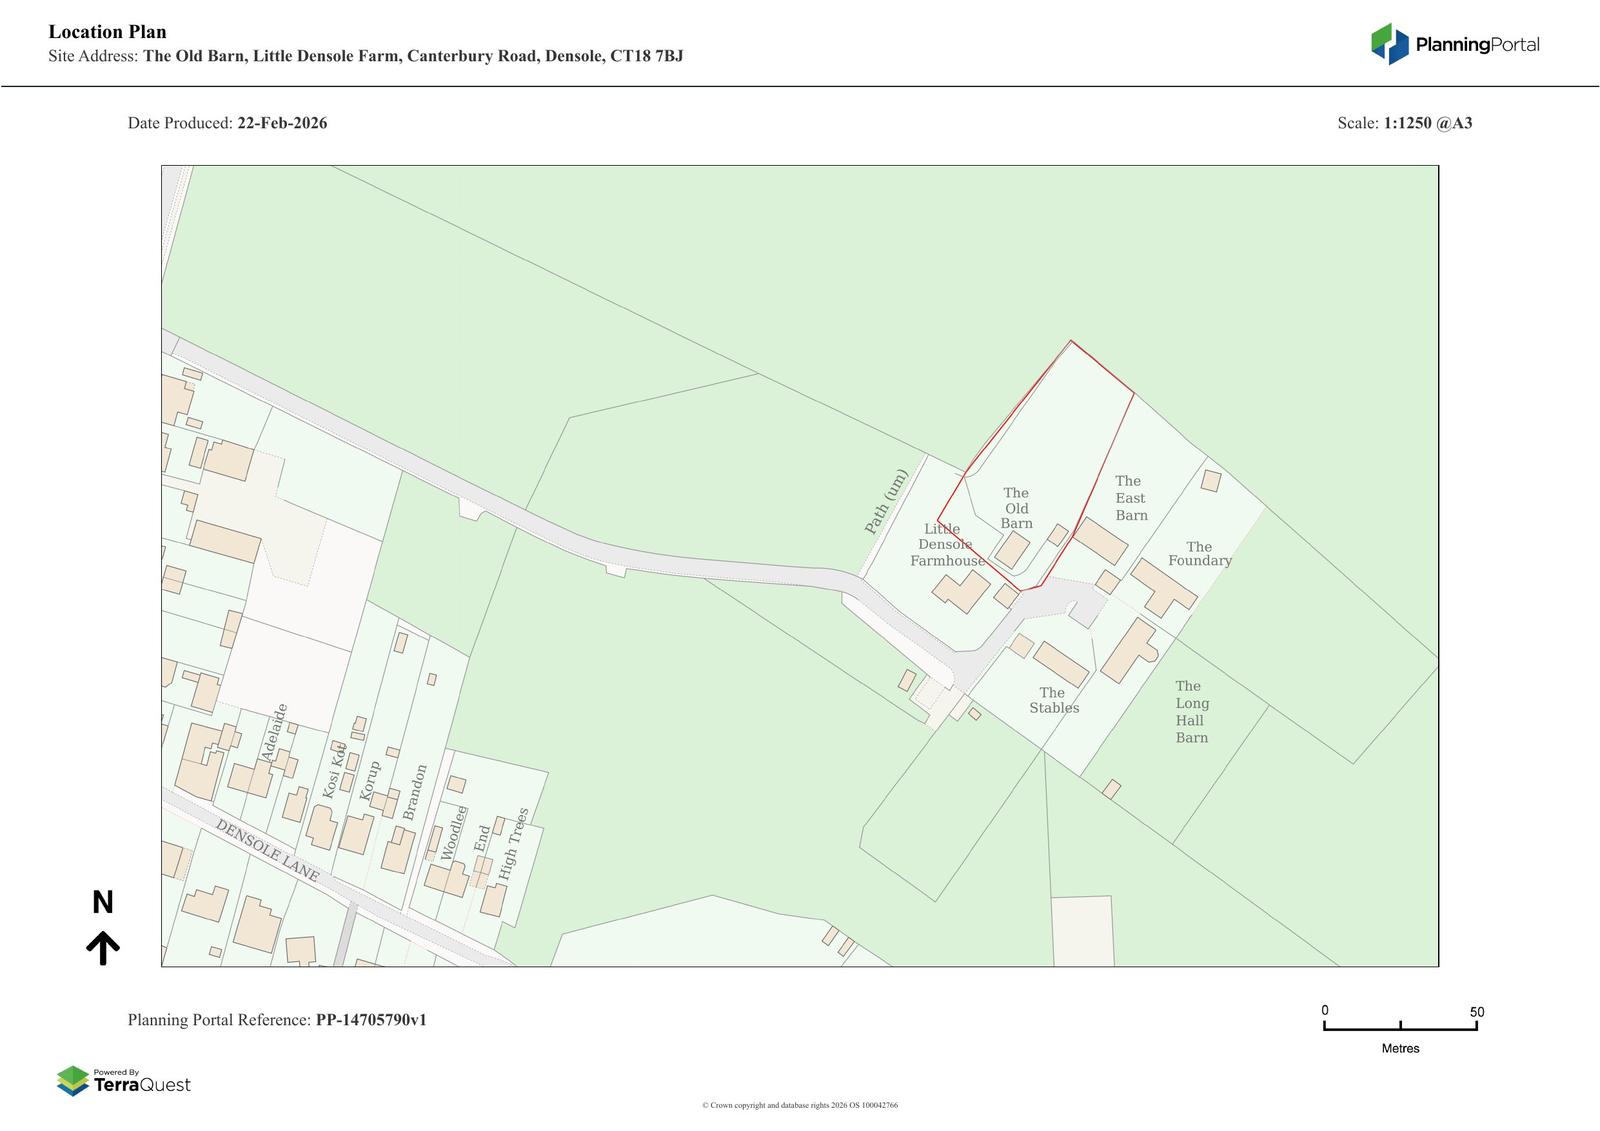Click the High Trees property label
Screen dimensions: 1600x1131
pos(512,844)
